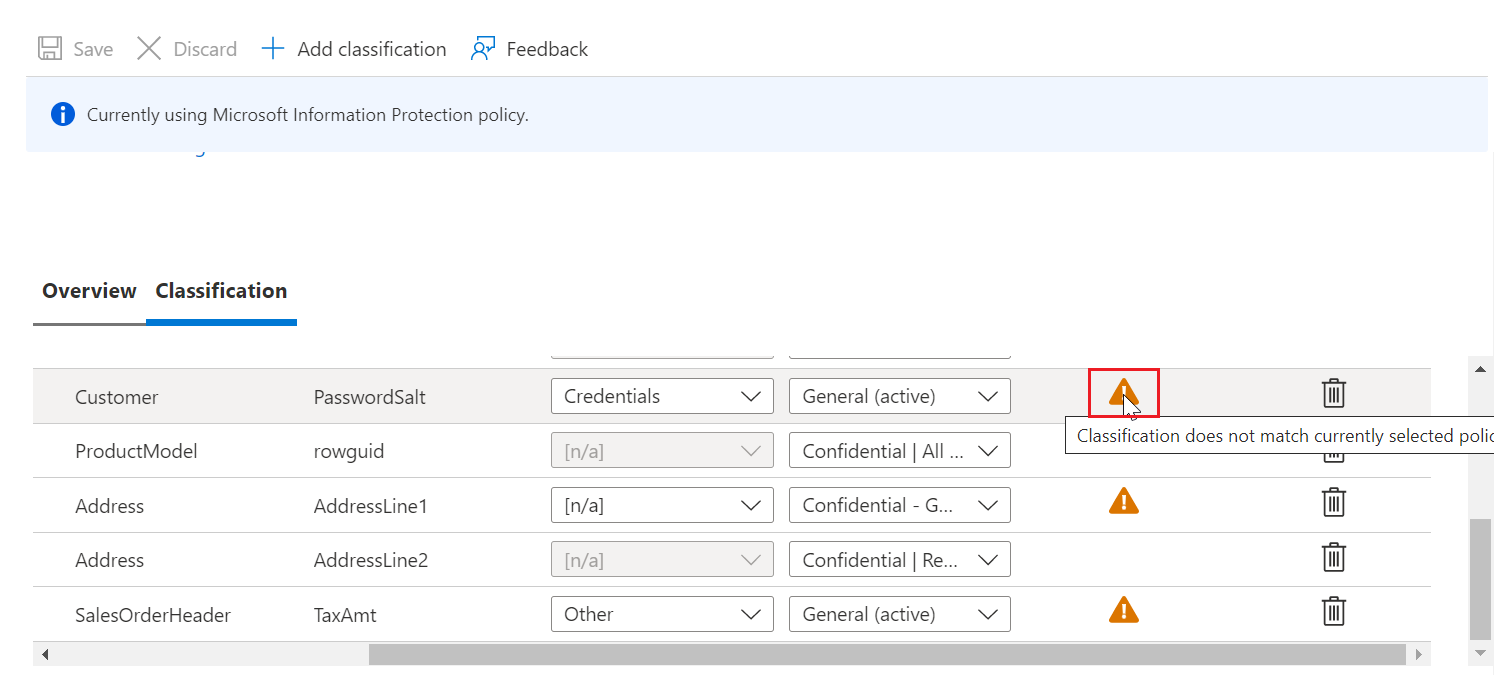Click the vertical scrollbar up arrow
Screen dimensions: 1494x675
point(1480,369)
